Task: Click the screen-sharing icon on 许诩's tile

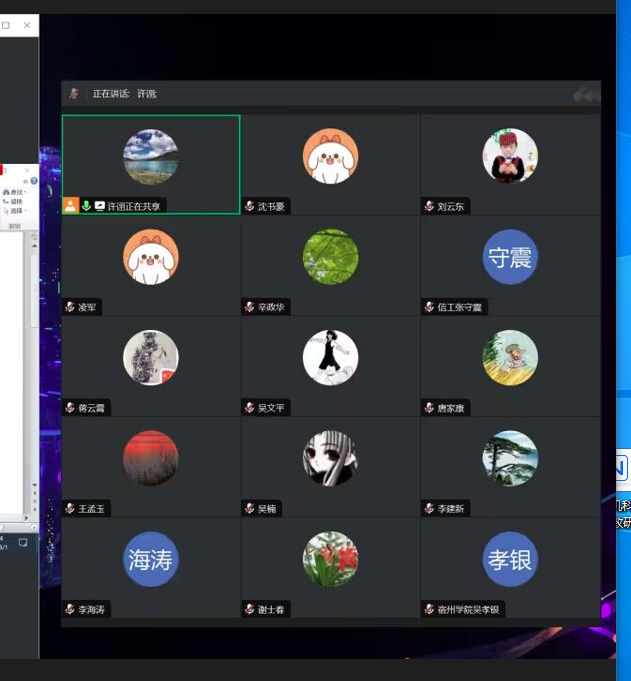Action: click(x=100, y=206)
